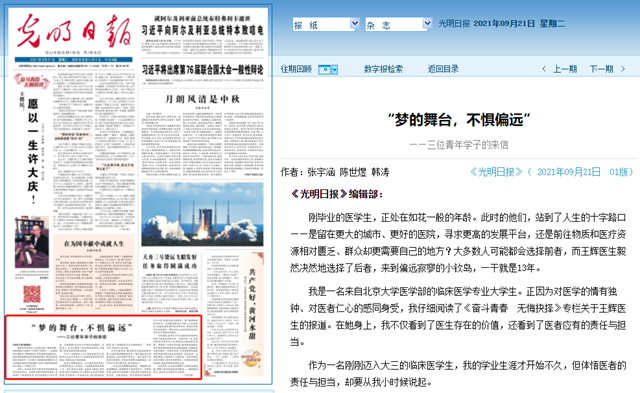The height and width of the screenshot is (393, 640).
Task: Open the 月朗风清是中秋 article
Action: pyautogui.click(x=202, y=99)
